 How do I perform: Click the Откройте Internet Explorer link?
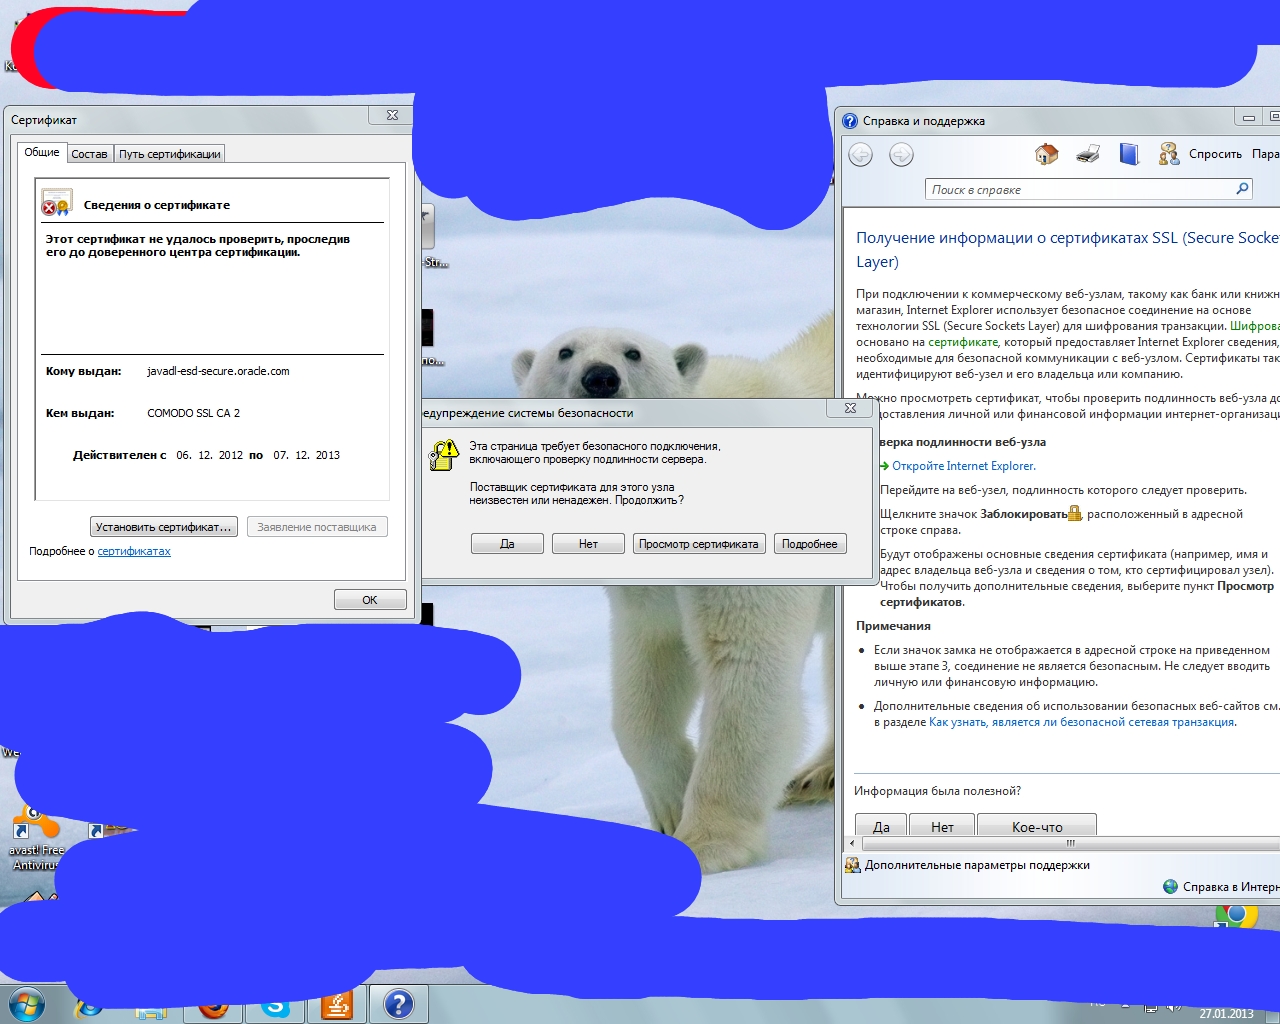[x=963, y=466]
